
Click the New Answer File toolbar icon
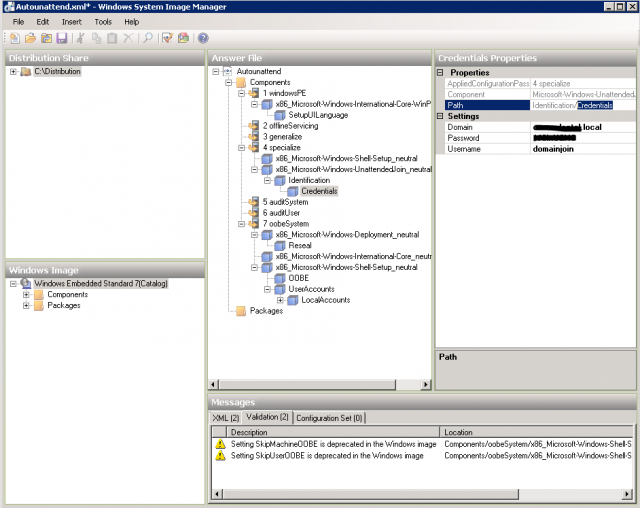[15, 38]
